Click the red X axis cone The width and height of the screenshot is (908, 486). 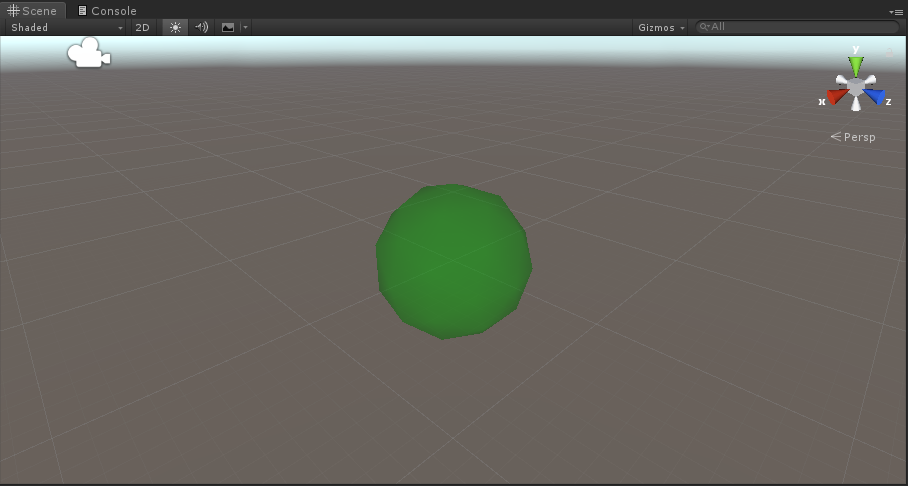(x=836, y=97)
